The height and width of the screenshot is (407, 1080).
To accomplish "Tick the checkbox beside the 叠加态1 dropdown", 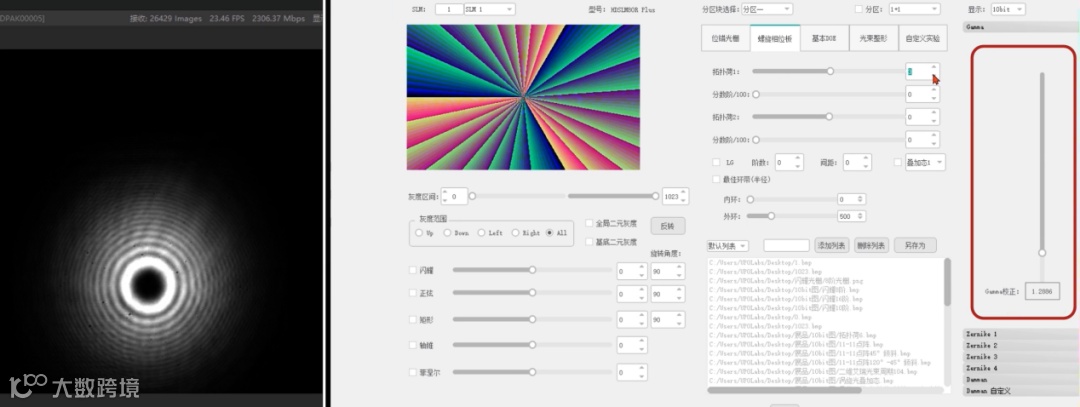I will click(x=897, y=163).
